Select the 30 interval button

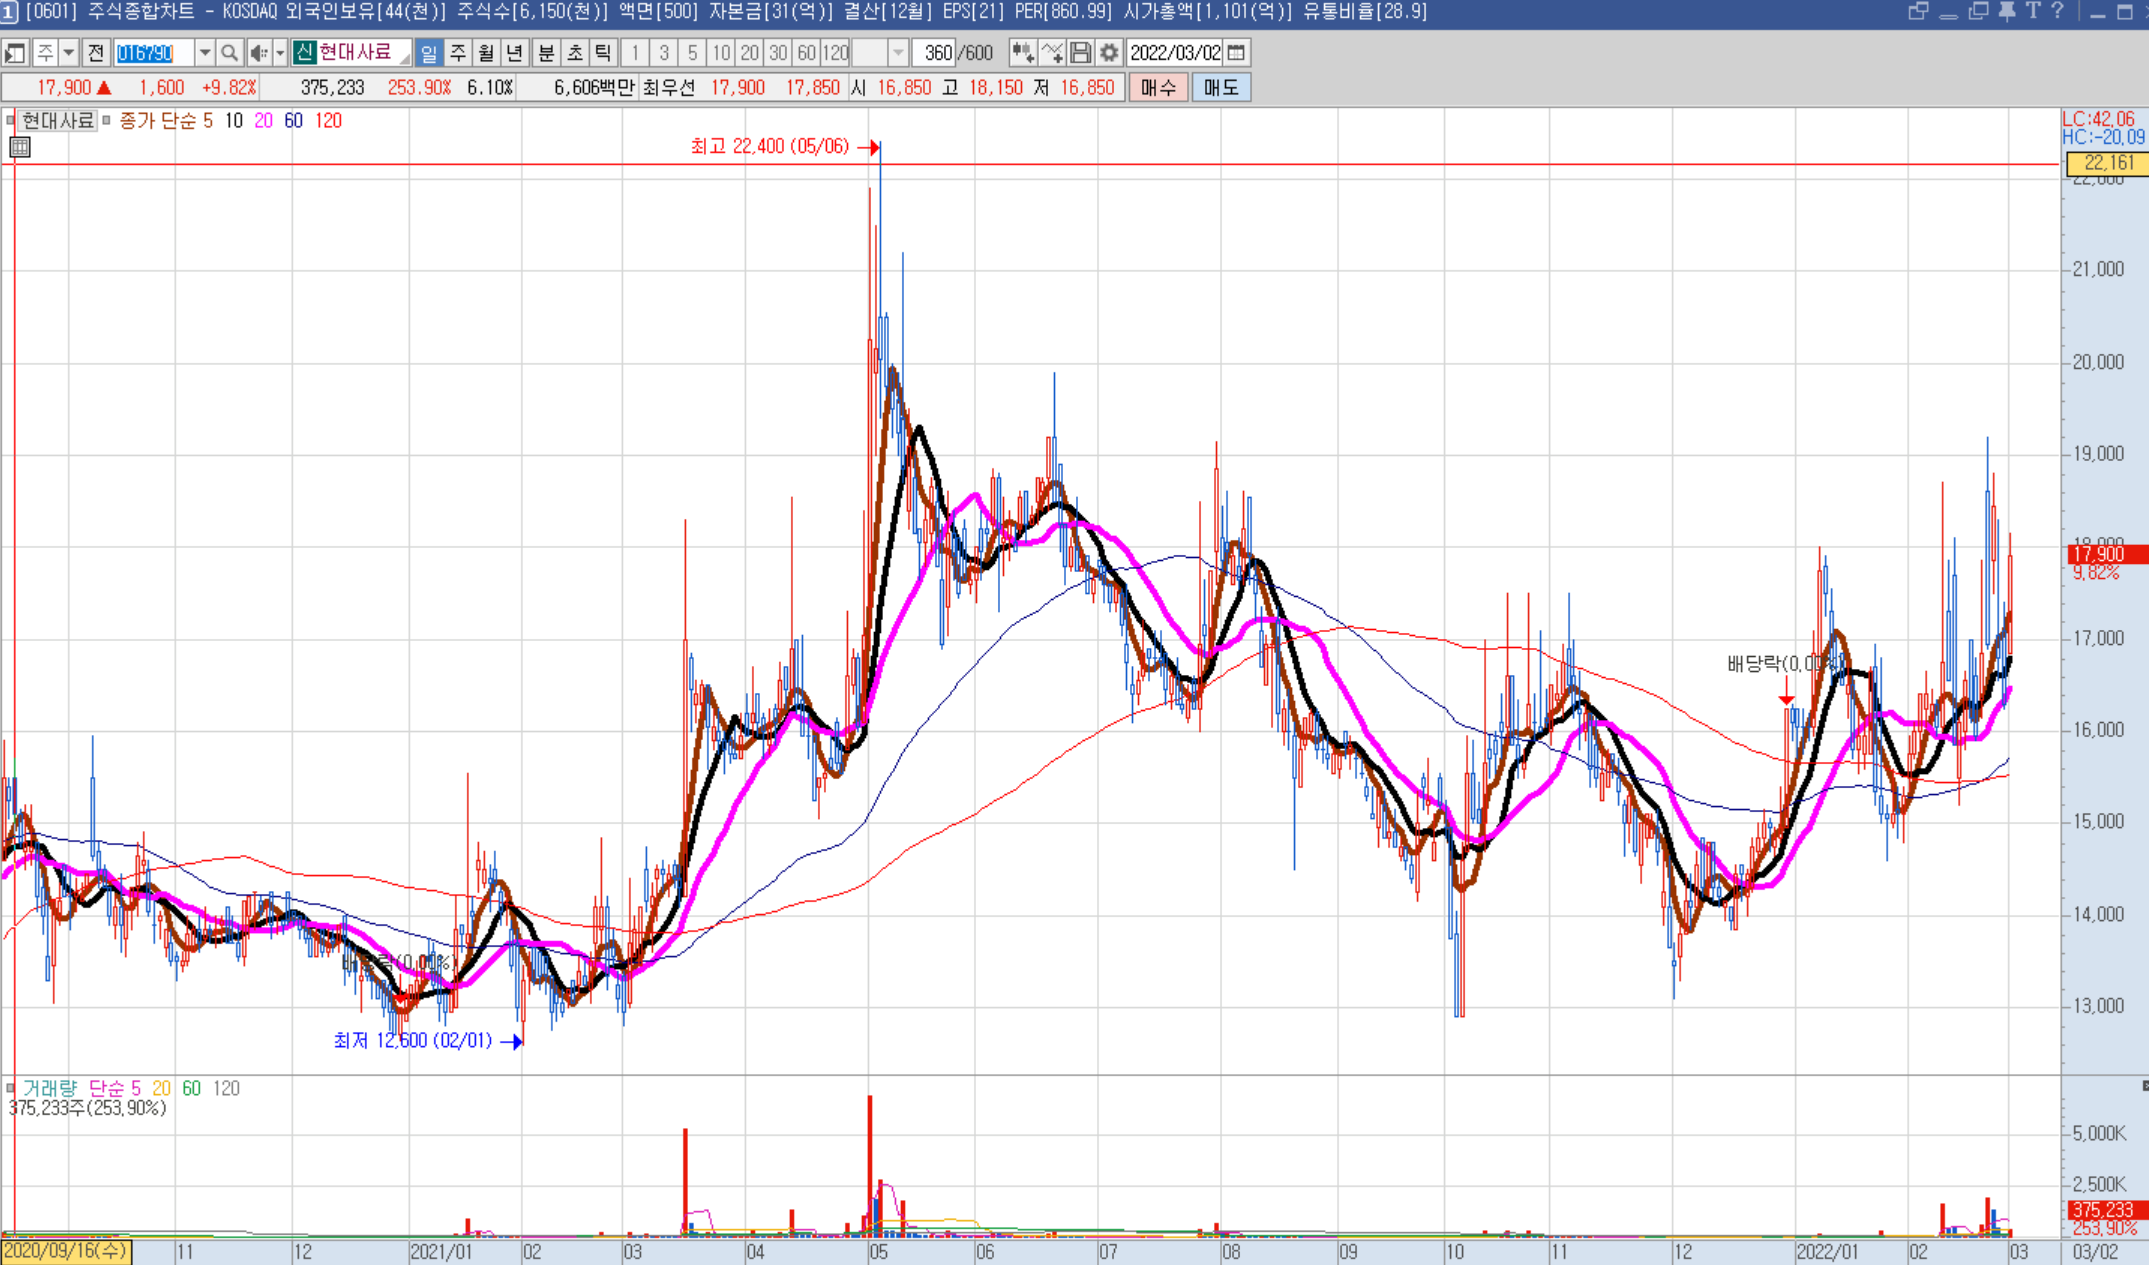[x=778, y=52]
